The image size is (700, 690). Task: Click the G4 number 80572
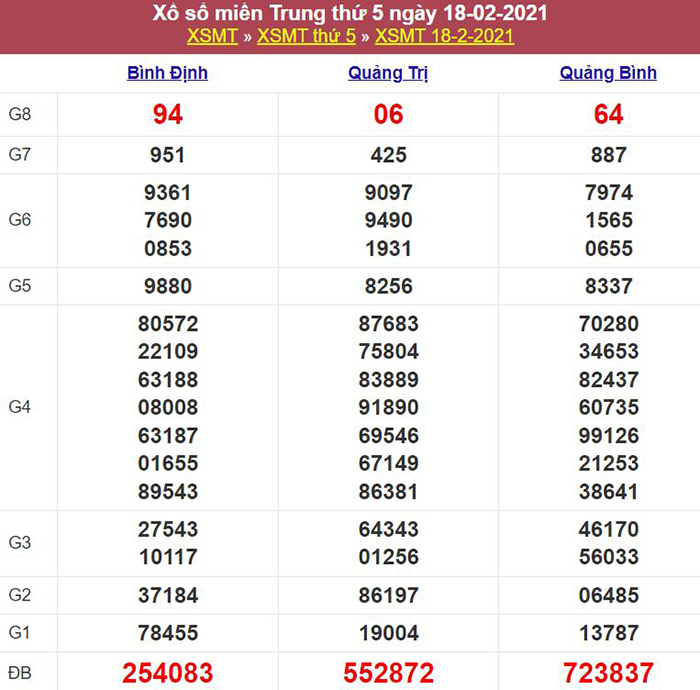(x=168, y=324)
